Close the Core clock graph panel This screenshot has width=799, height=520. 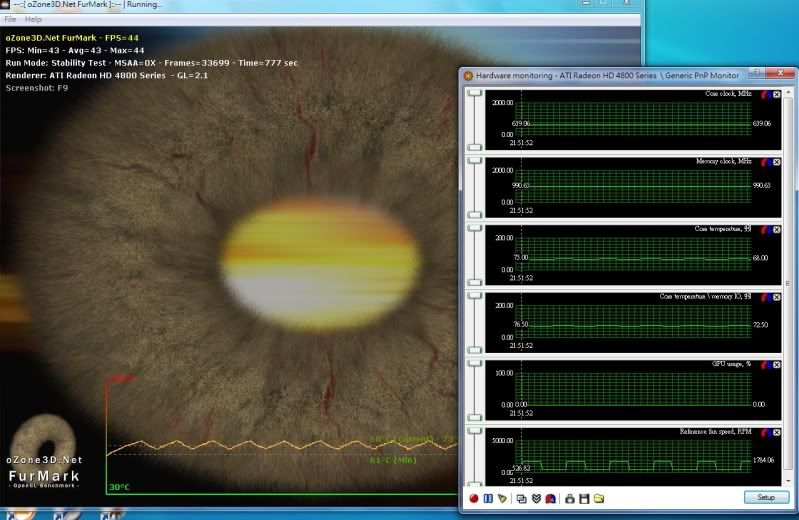[777, 94]
